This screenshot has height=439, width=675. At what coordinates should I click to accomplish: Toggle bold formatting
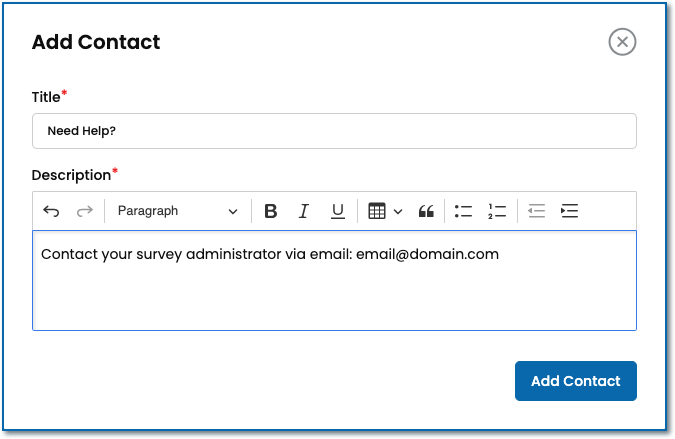(270, 211)
